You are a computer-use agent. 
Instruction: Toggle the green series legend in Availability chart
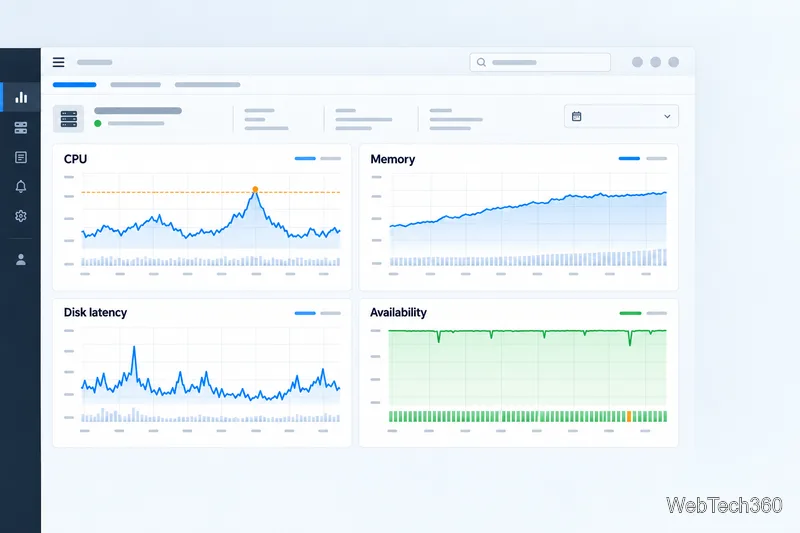tap(630, 313)
